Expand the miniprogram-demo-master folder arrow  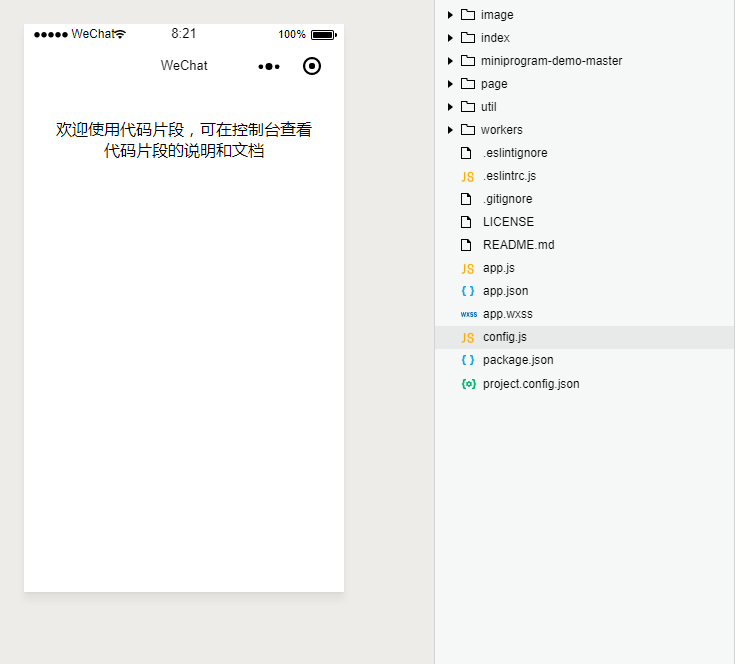(x=450, y=61)
